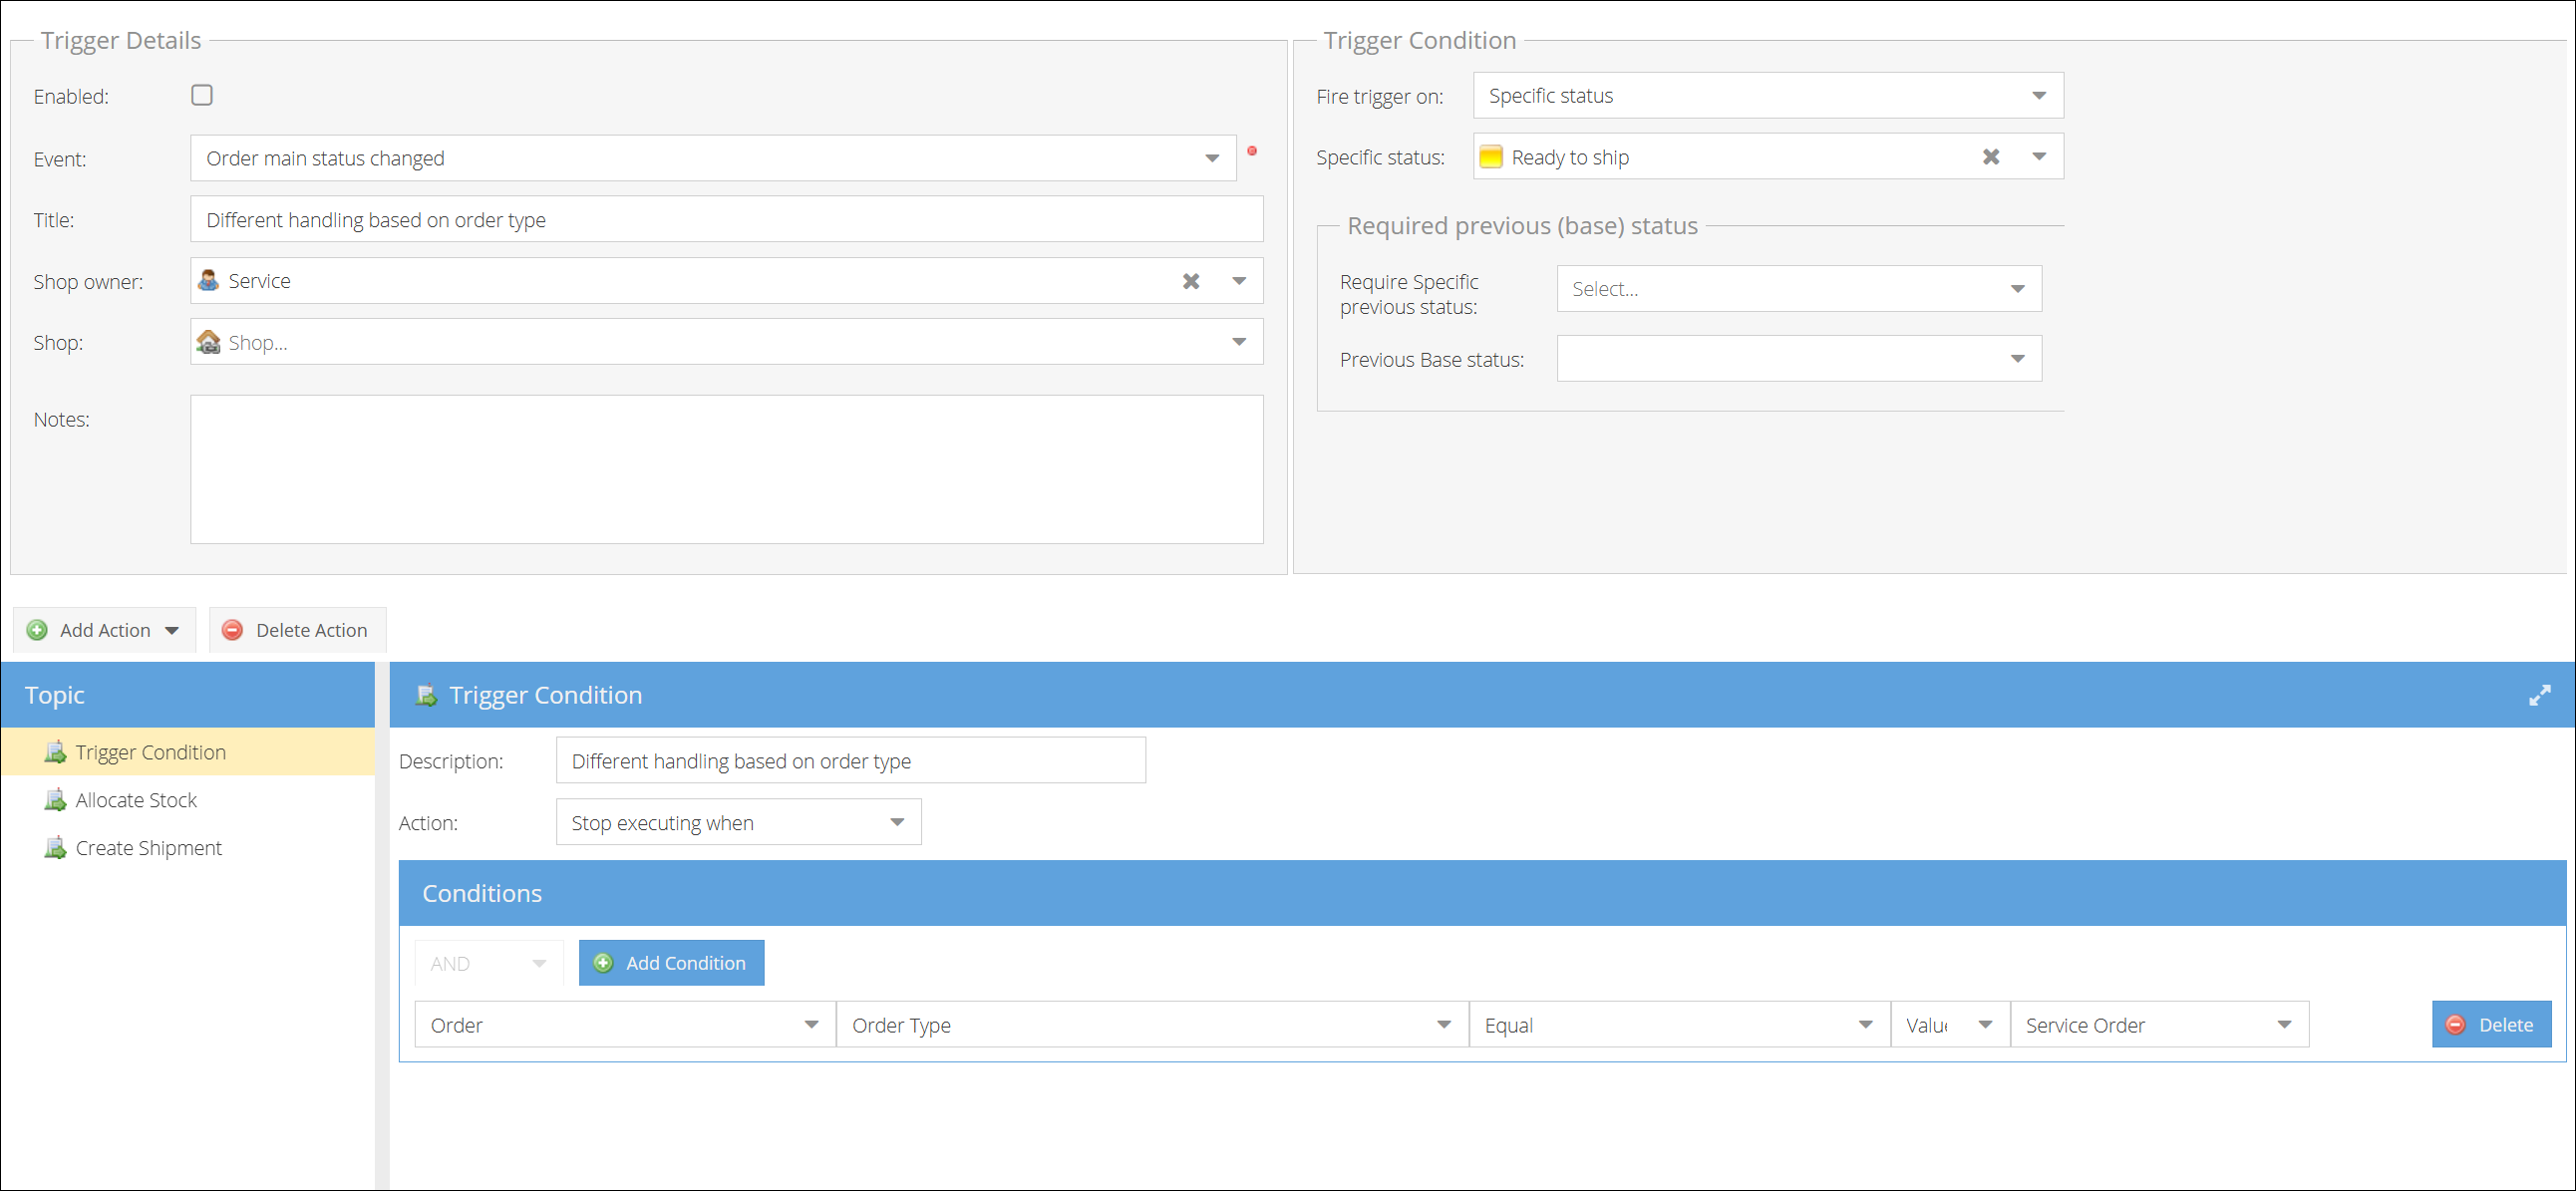The width and height of the screenshot is (2576, 1191).
Task: Click the yellow Ready to ship swatch
Action: (1490, 157)
